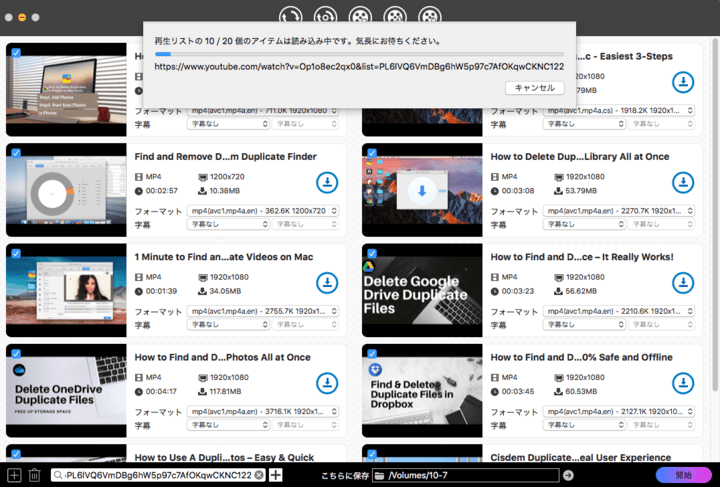Download the How to Delete Dup Library All at Once video
The width and height of the screenshot is (720, 487).
(x=683, y=183)
